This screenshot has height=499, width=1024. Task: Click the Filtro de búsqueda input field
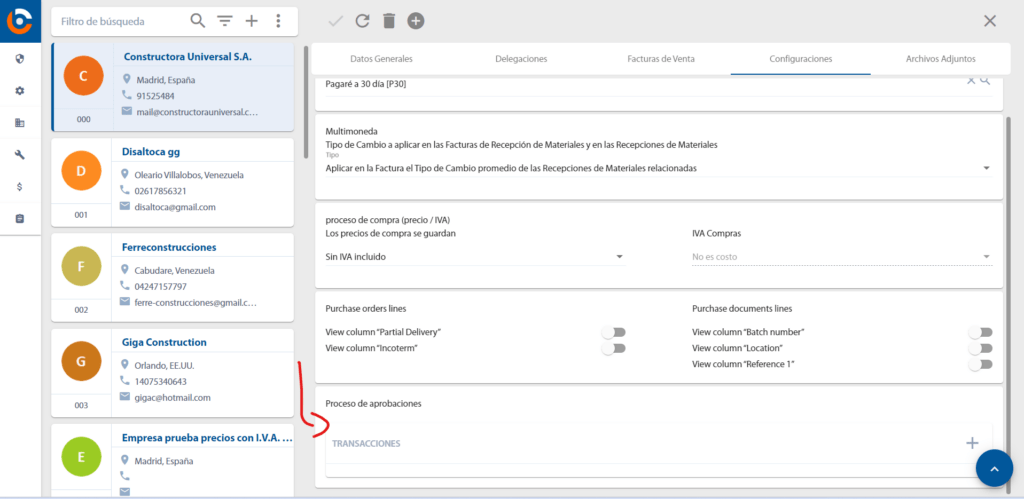click(x=120, y=21)
